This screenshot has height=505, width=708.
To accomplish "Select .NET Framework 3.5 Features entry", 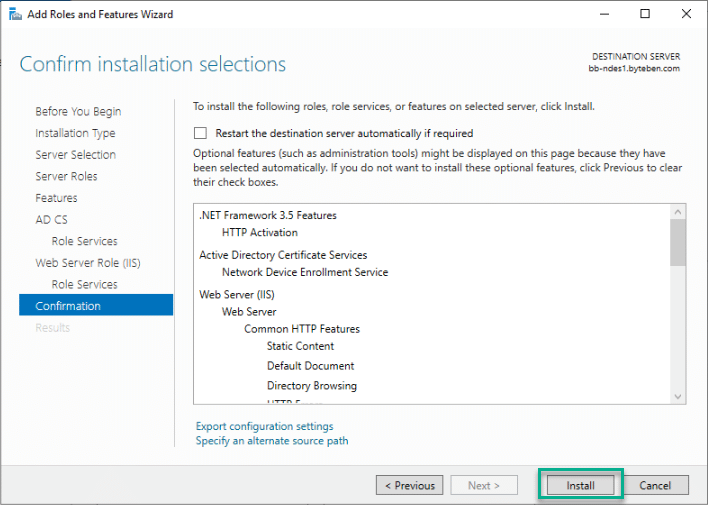I will click(268, 215).
